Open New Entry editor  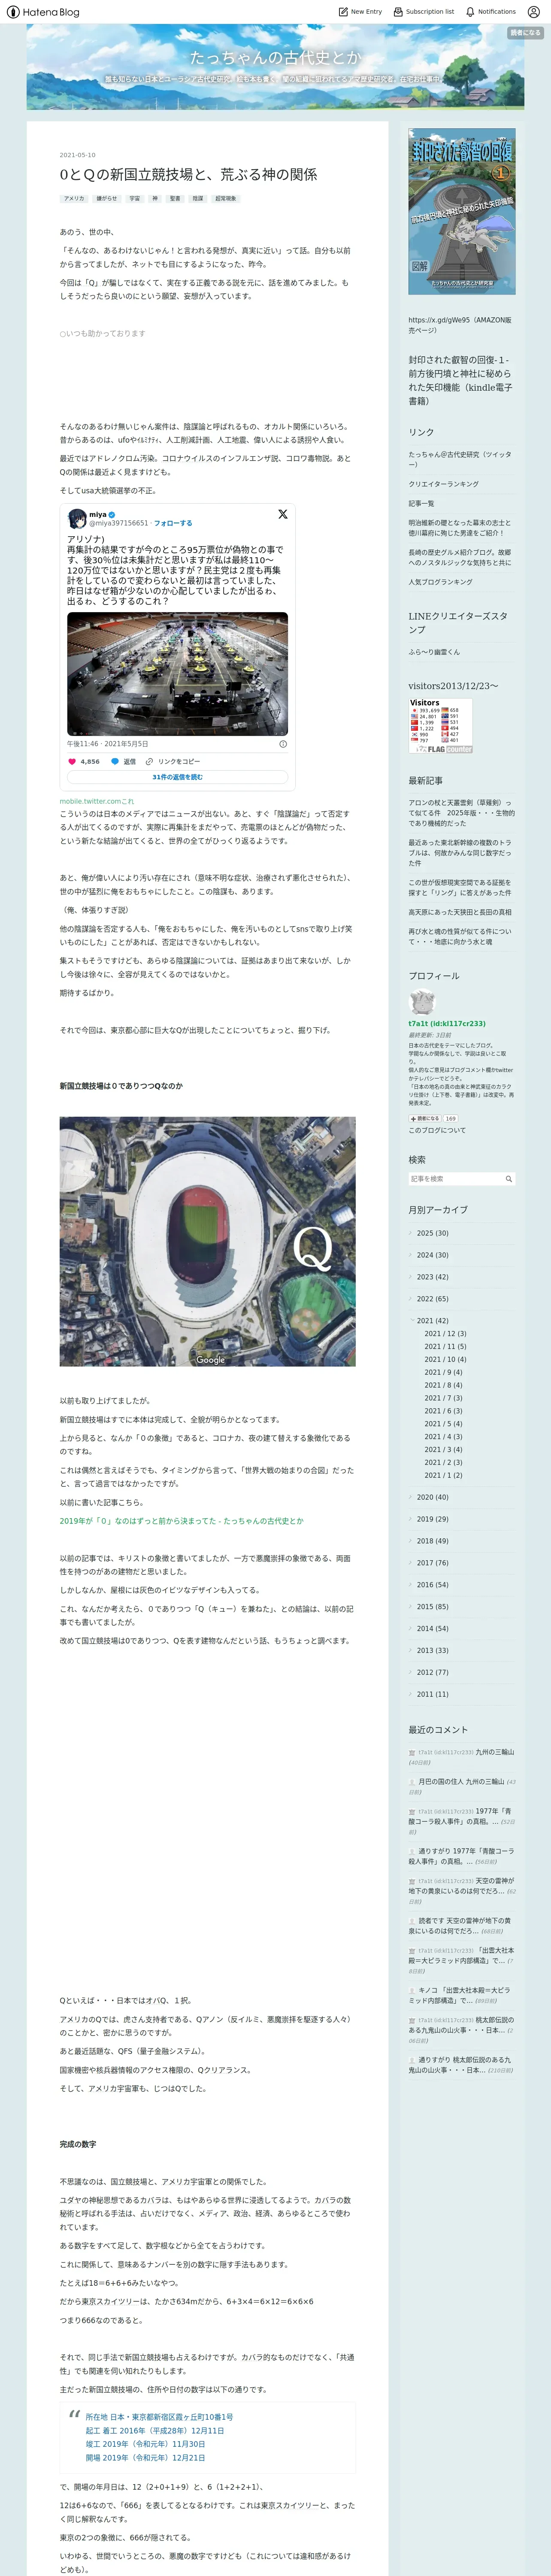click(x=360, y=12)
